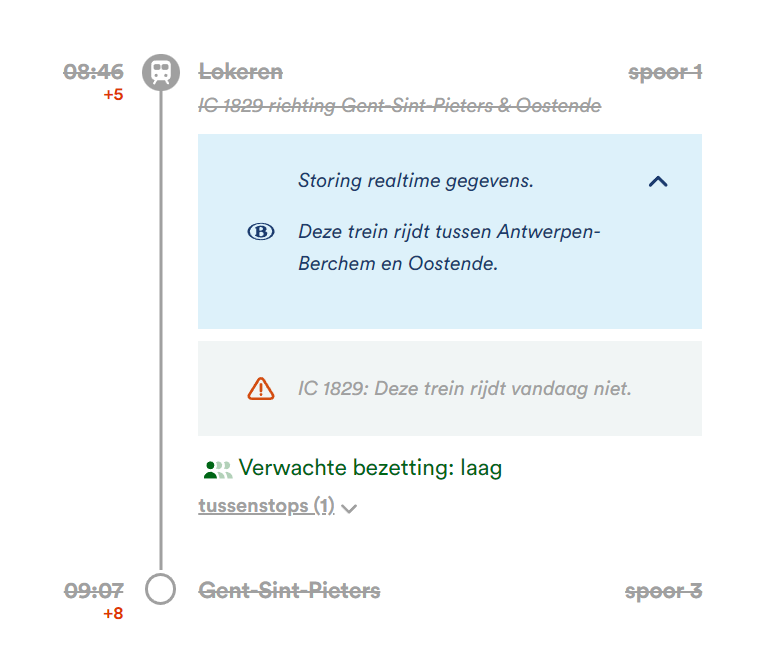Select the Gent-Sint-Pieters station name
Viewport: 758px width, 659px height.
pos(290,591)
